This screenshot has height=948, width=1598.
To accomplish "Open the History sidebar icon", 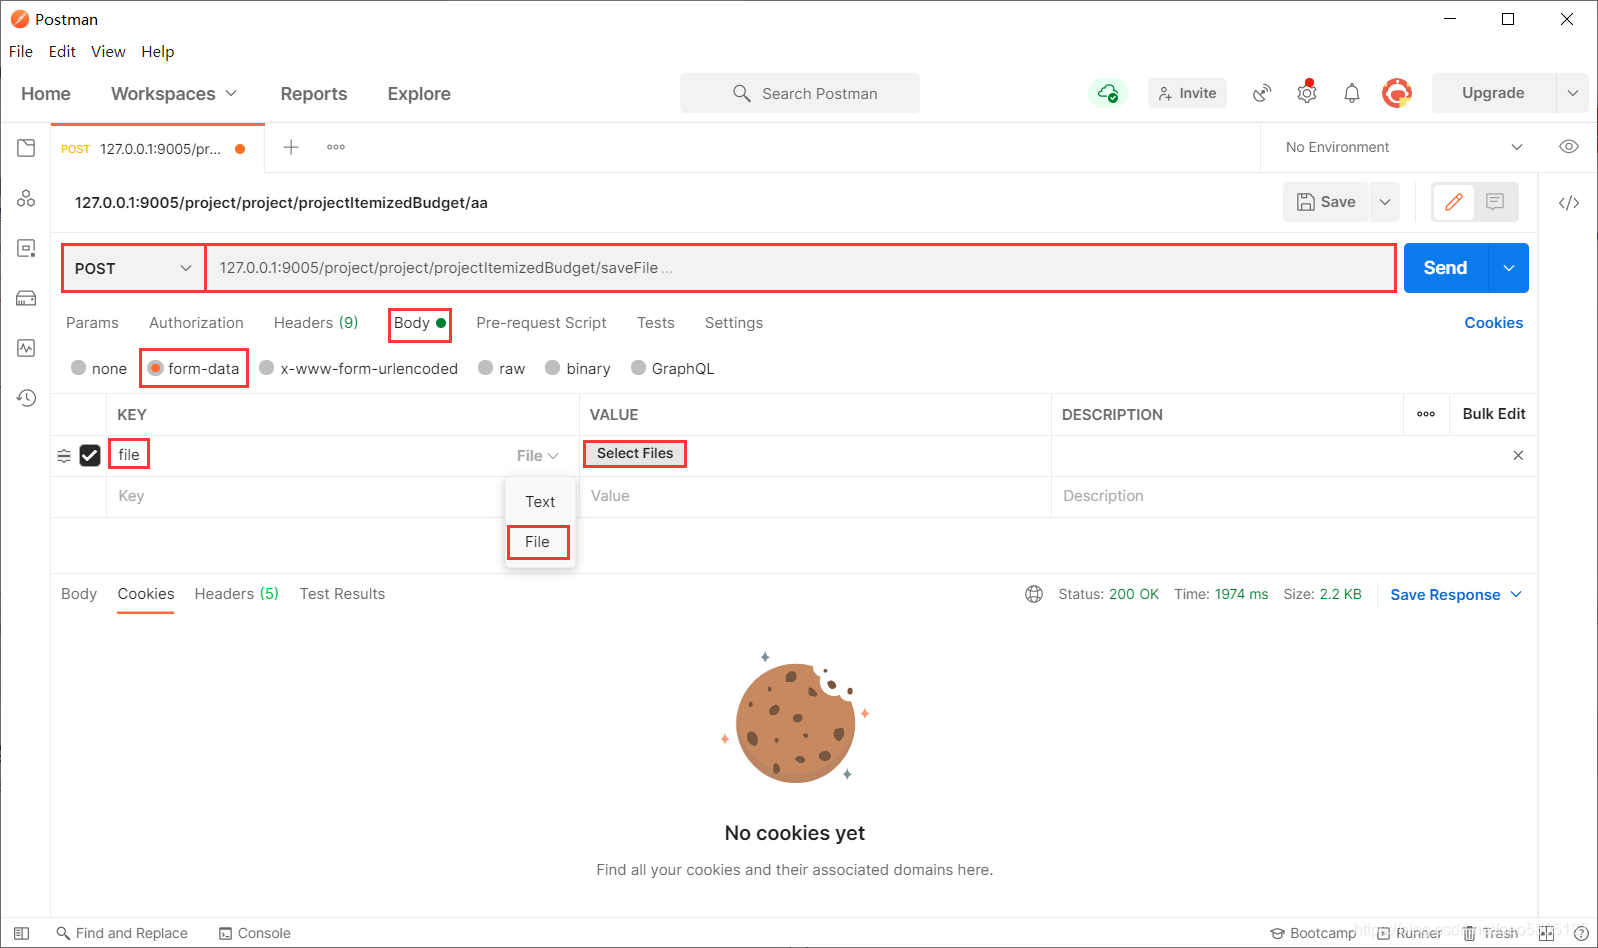I will click(26, 398).
